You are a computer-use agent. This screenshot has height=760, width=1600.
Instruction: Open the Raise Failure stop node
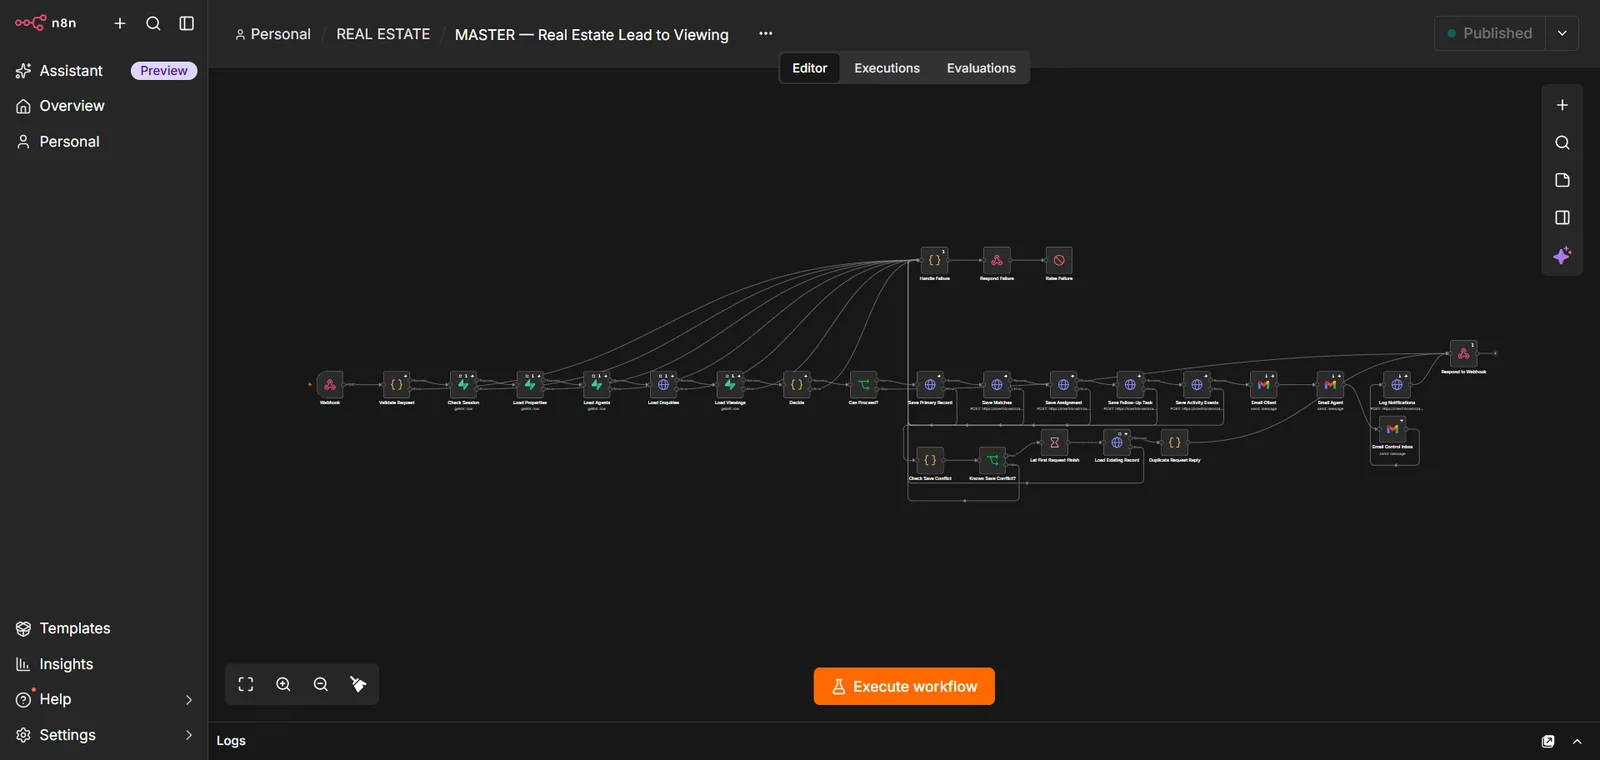[1059, 260]
